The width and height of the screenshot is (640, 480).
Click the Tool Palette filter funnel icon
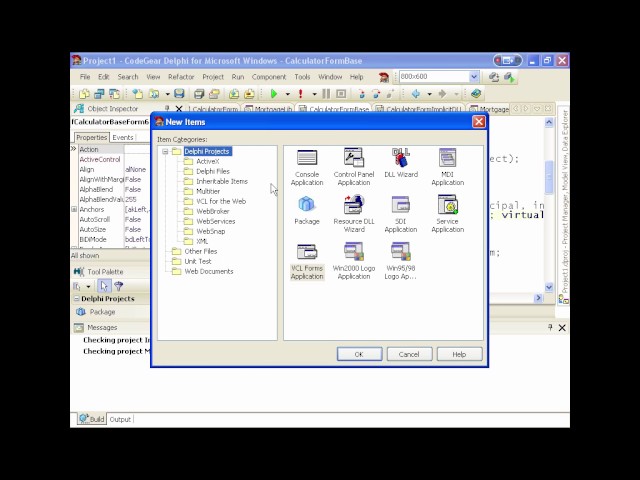tap(119, 286)
